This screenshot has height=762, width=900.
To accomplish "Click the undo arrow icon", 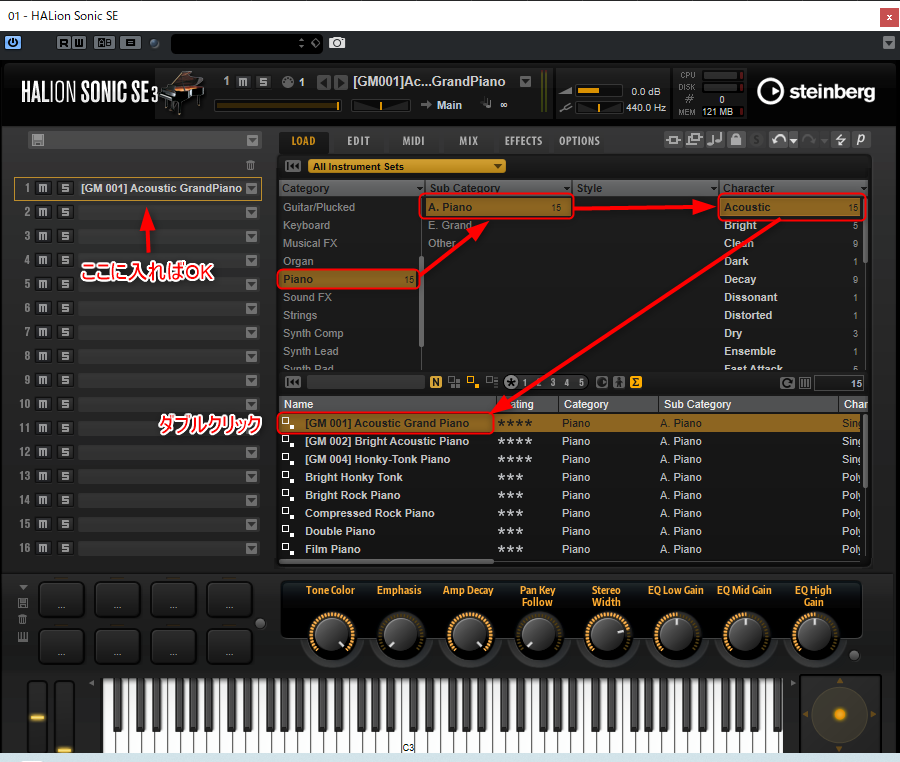I will tap(778, 140).
